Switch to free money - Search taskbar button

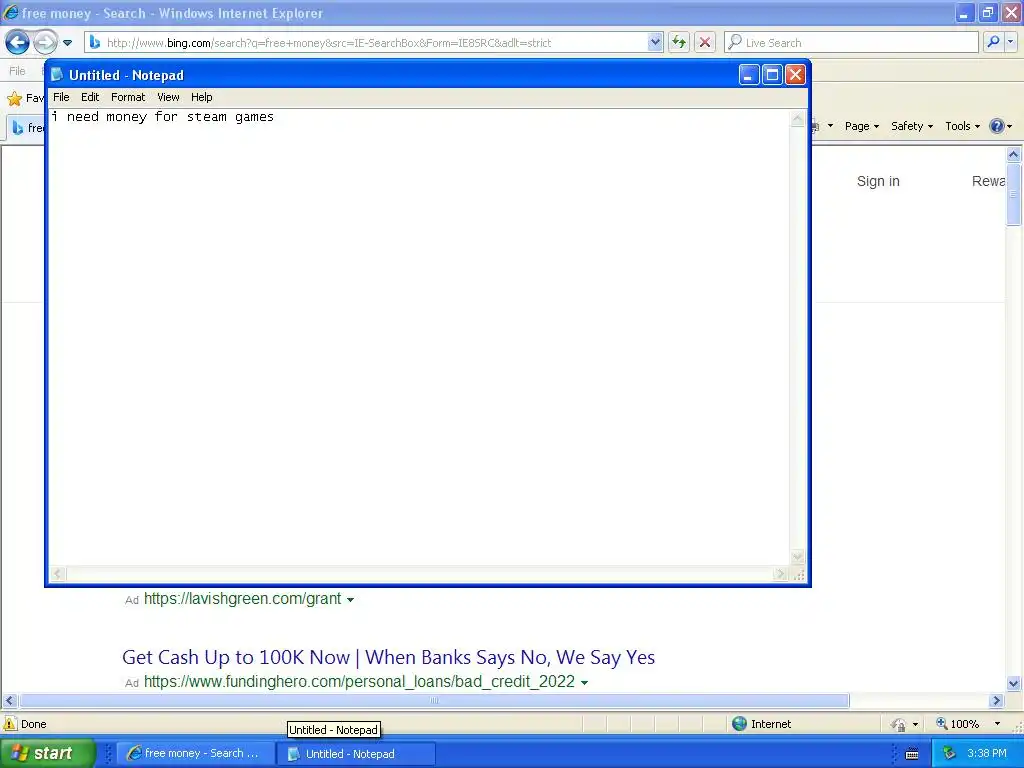click(x=195, y=754)
